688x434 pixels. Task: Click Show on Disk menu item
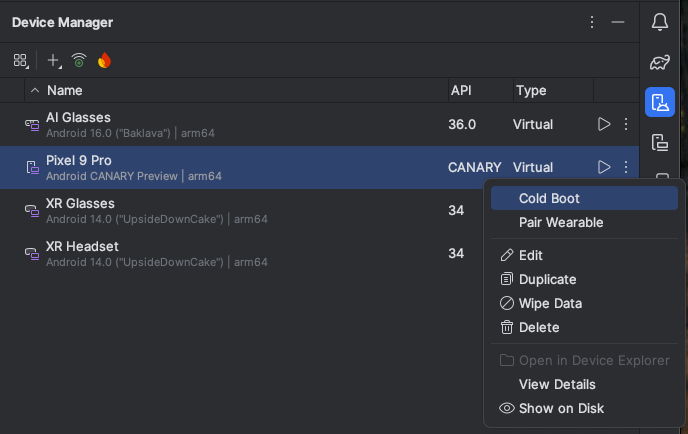[560, 408]
